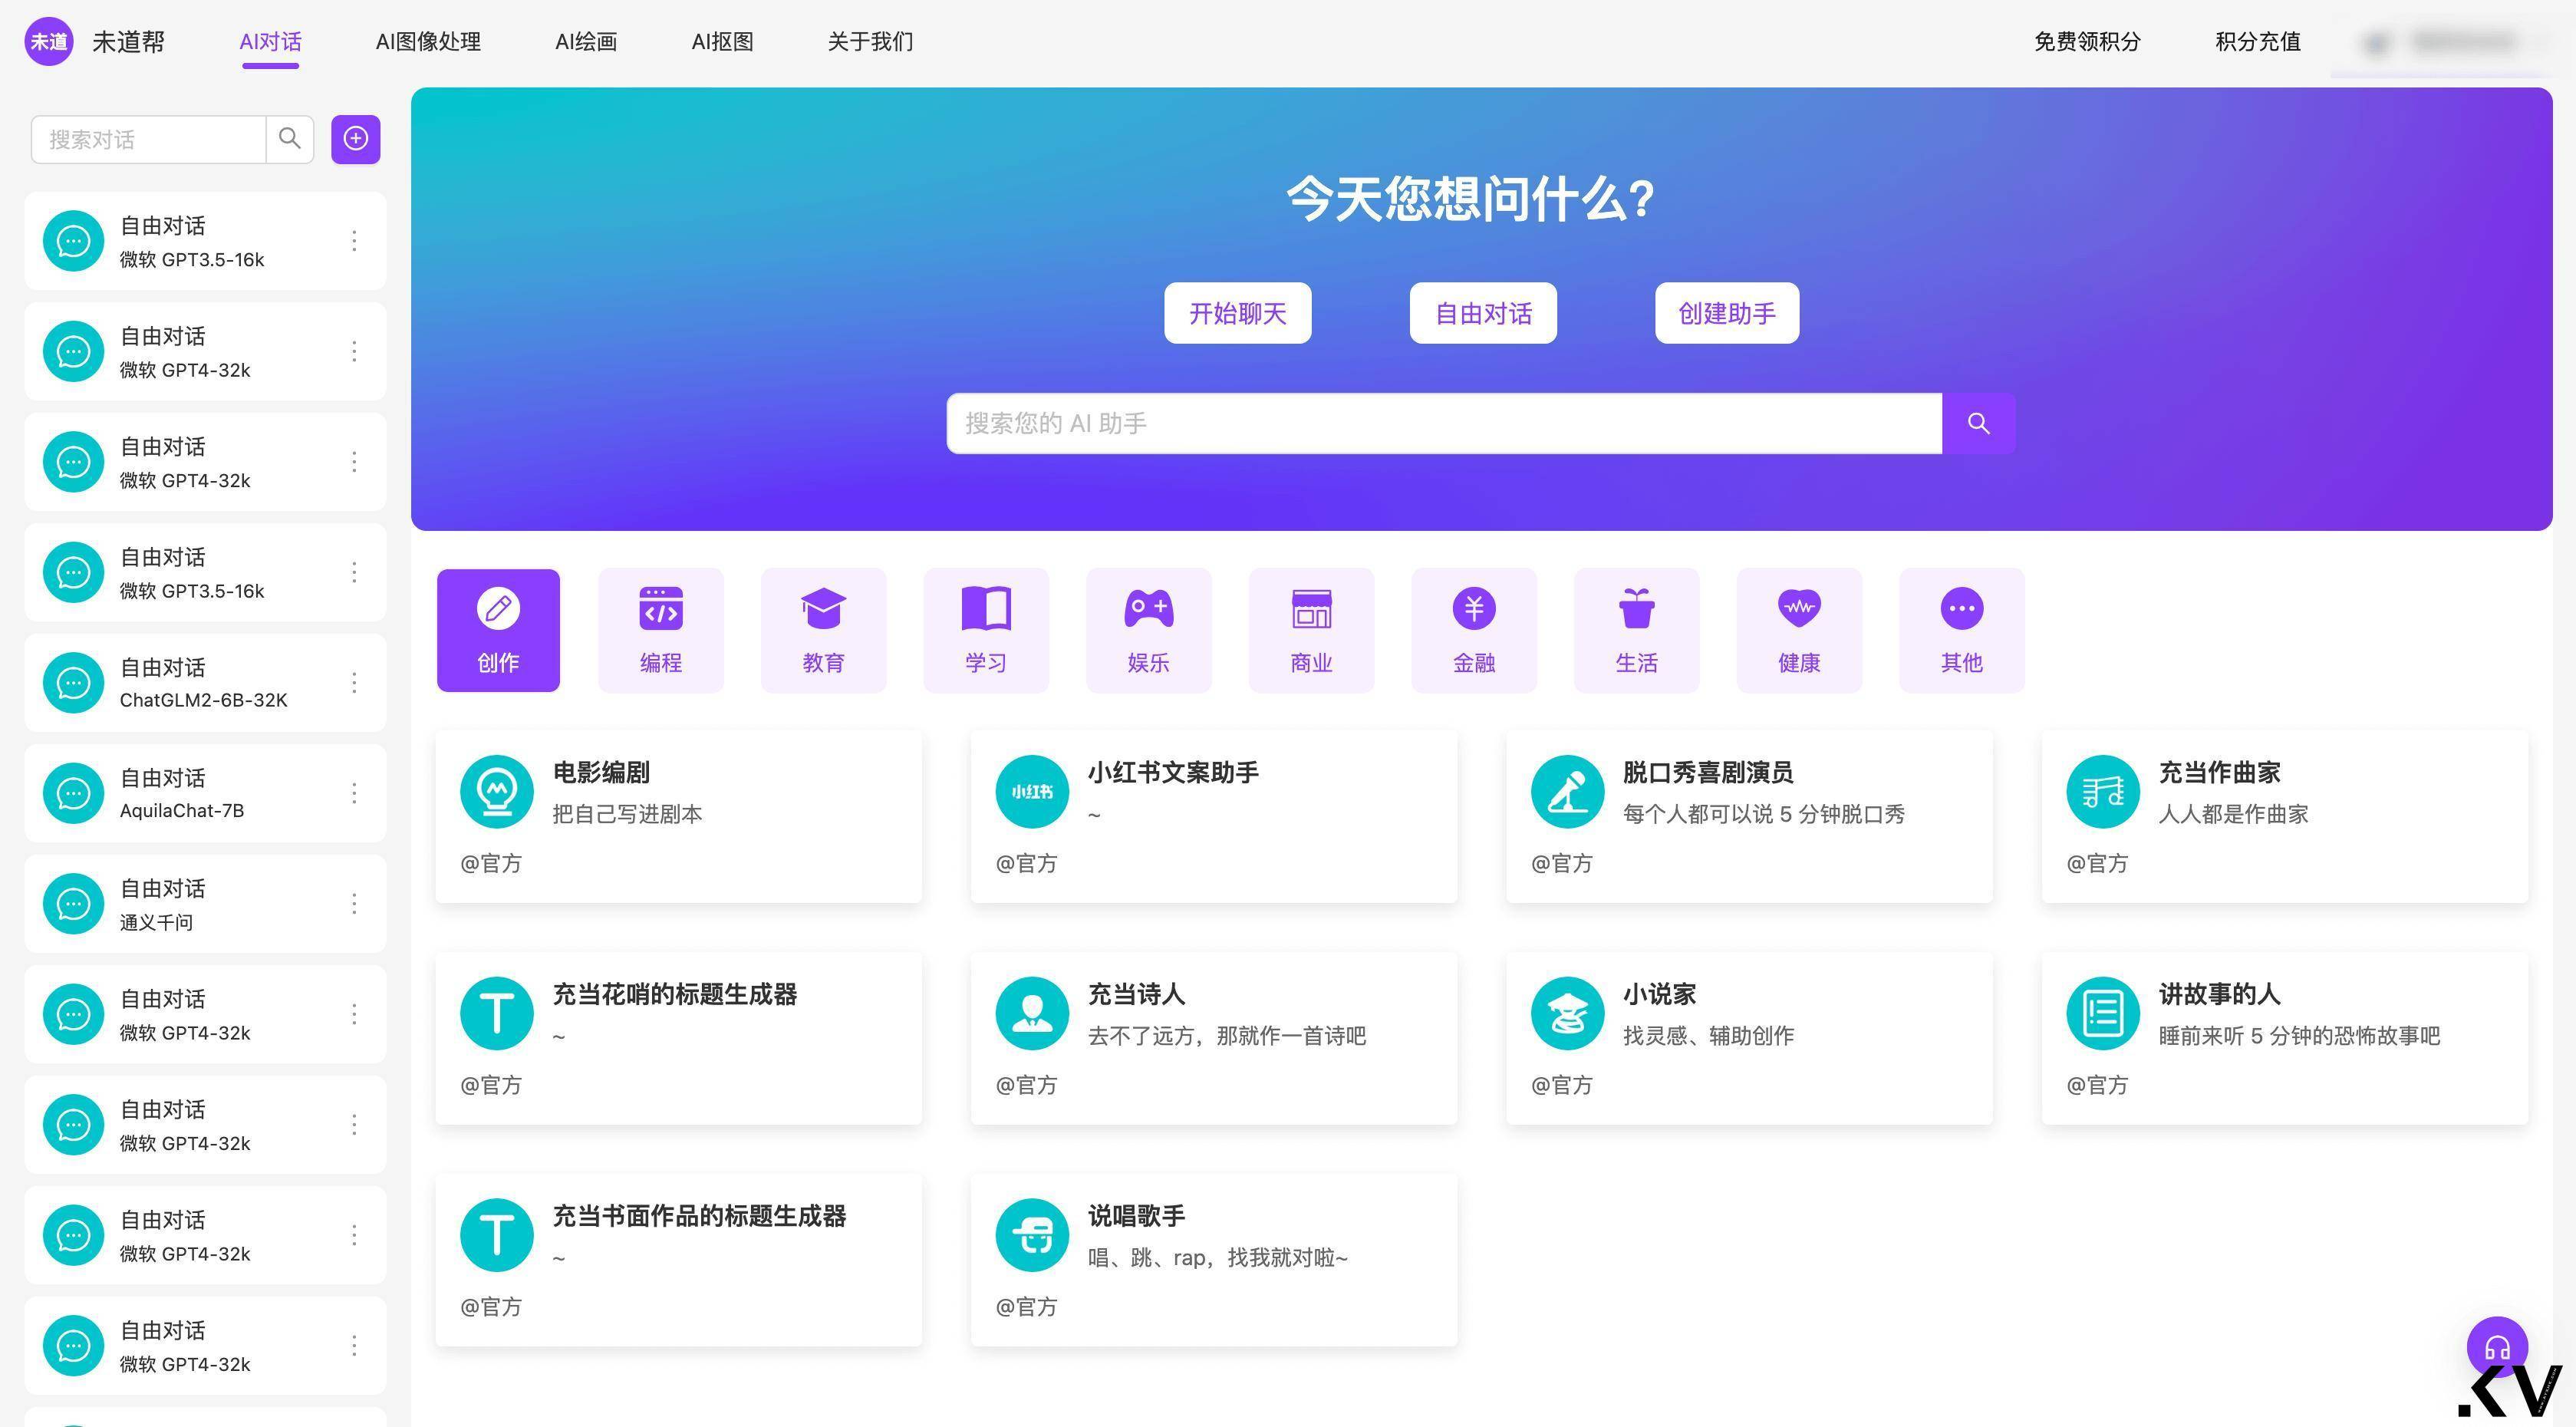Screen dimensions: 2576x1427
Task: Open the customer support headset icon
Action: click(x=2497, y=1347)
